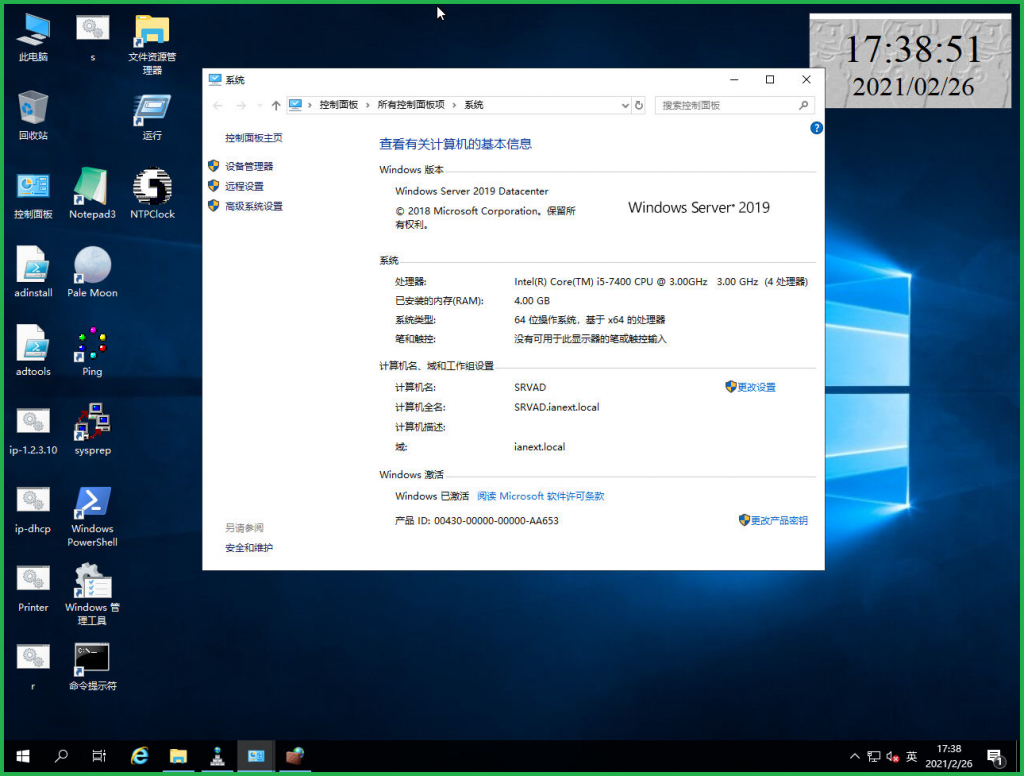Open the 命令提示符 desktop shortcut

click(92, 659)
